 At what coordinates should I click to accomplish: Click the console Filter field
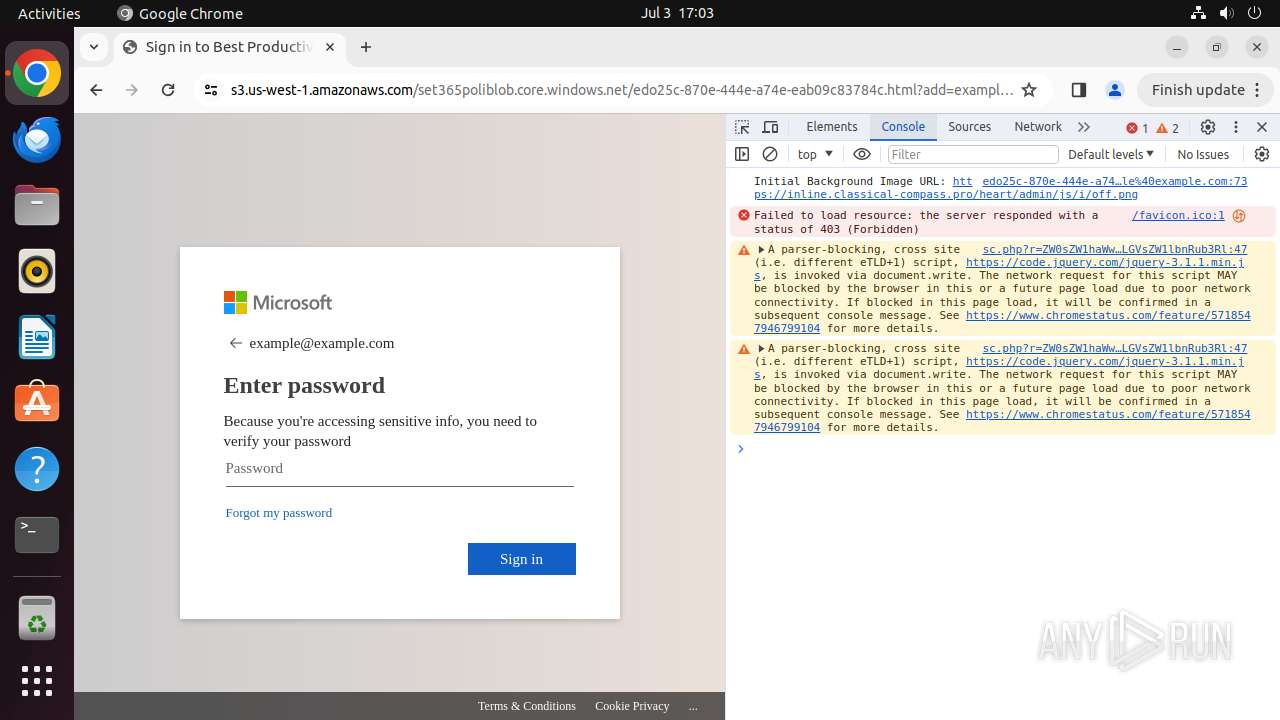pos(973,154)
